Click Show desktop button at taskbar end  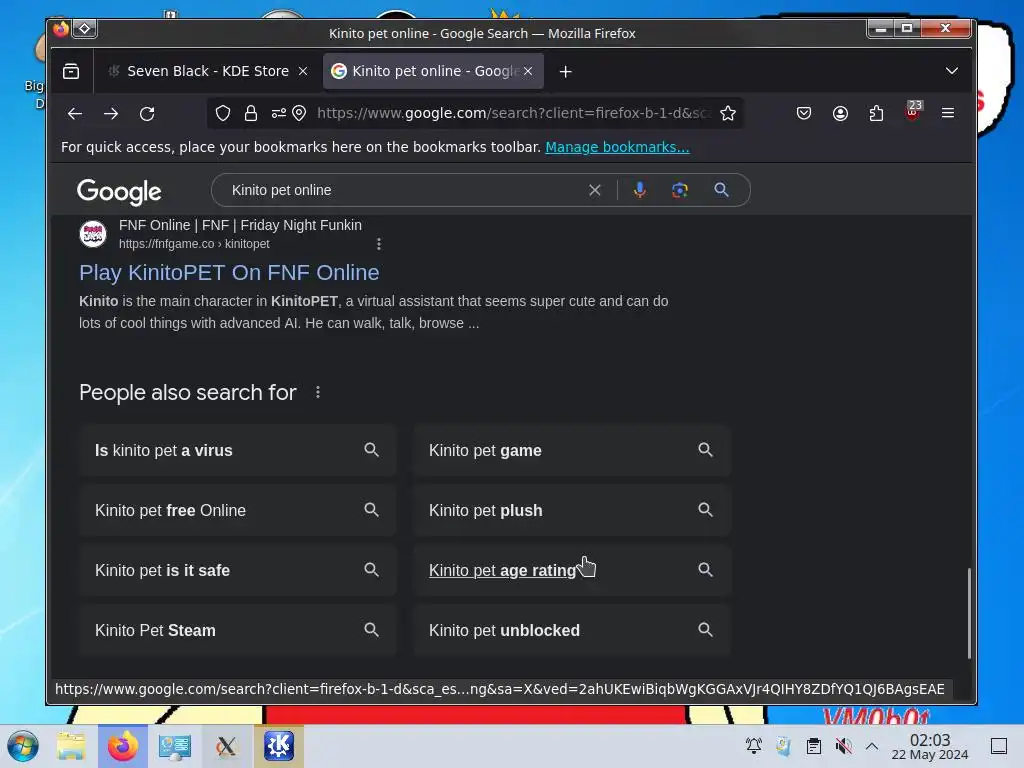coord(999,746)
